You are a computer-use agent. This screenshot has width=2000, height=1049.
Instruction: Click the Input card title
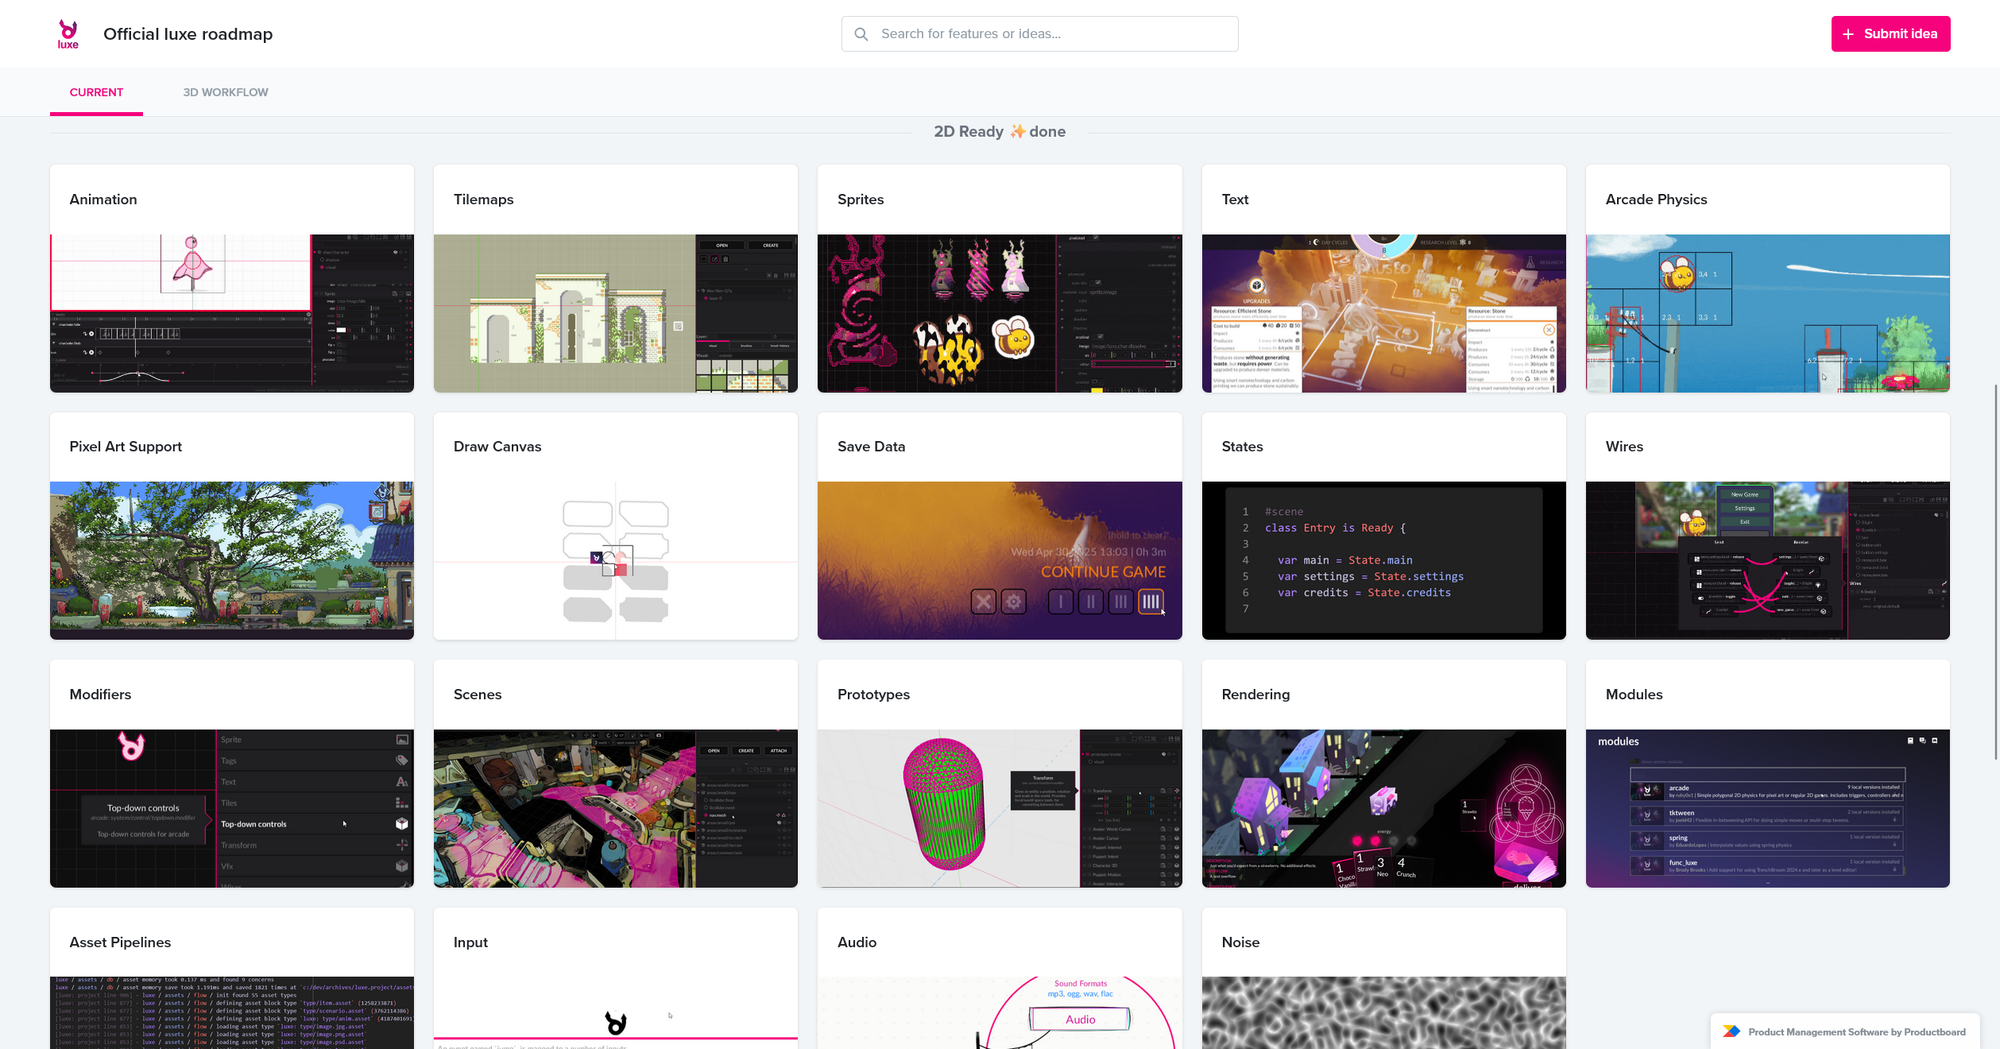click(x=470, y=942)
